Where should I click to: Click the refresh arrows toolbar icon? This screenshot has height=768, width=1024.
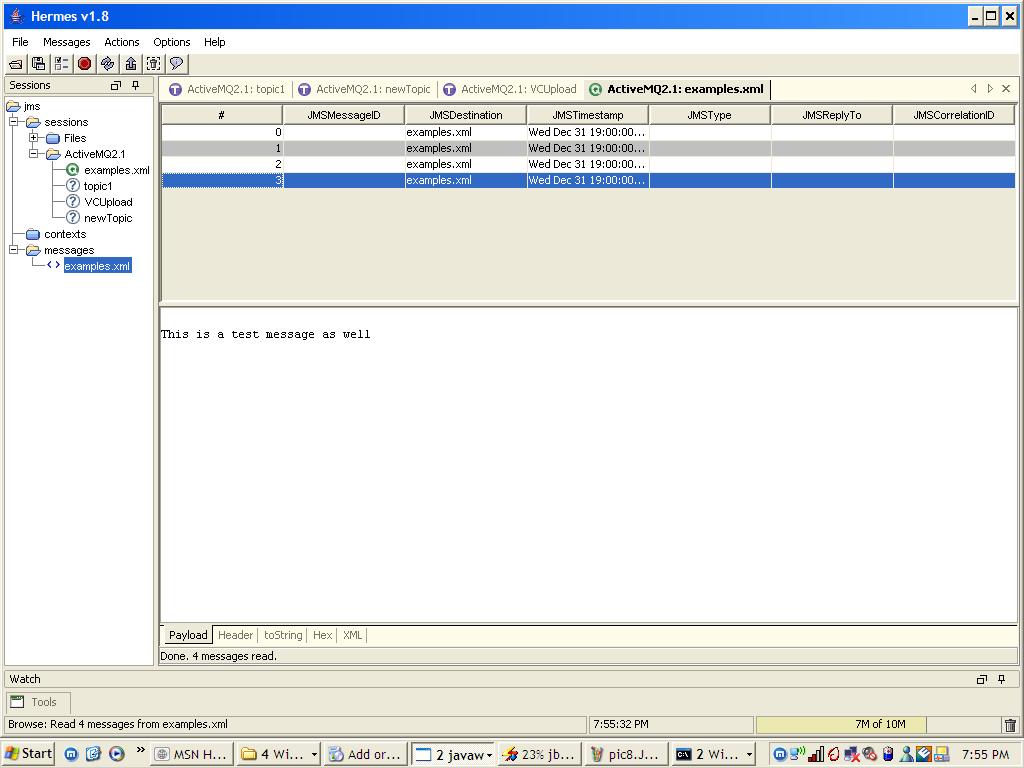(x=108, y=64)
